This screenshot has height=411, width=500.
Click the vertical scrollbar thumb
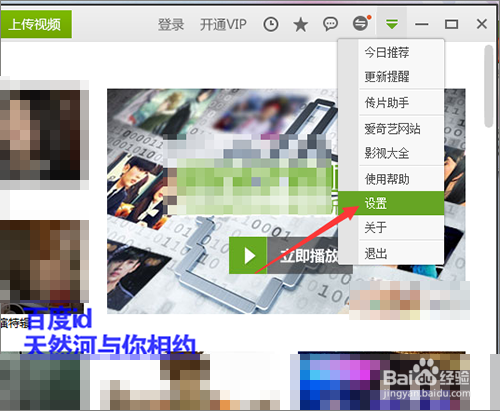(489, 86)
